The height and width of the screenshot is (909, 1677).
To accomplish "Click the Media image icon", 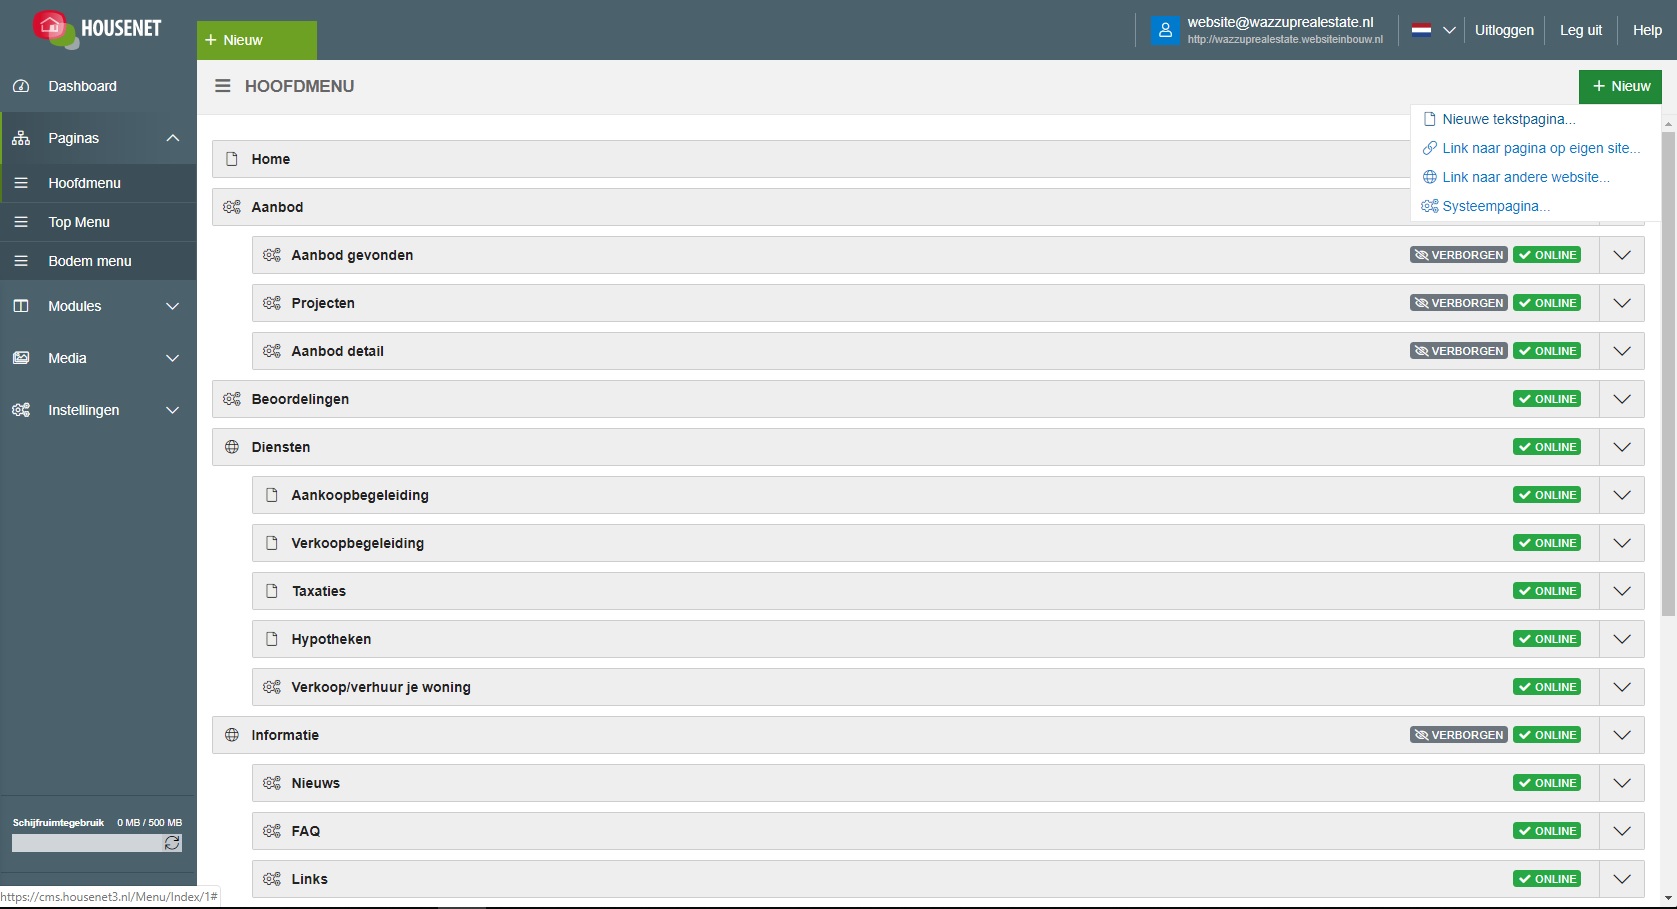I will click(21, 358).
